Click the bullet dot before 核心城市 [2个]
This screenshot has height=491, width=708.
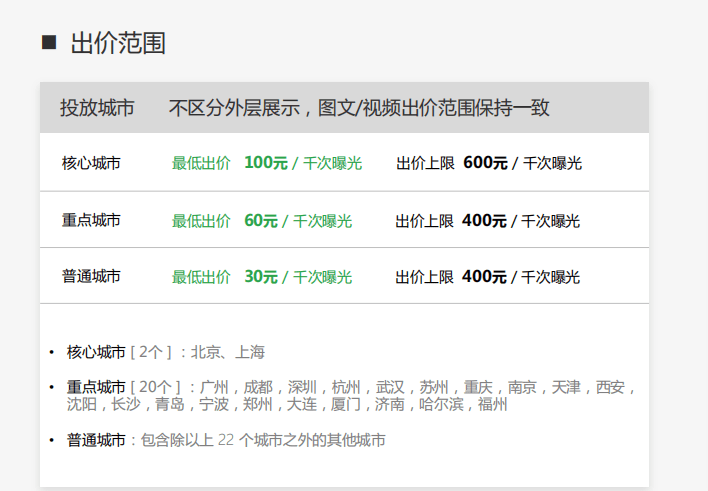(52, 353)
